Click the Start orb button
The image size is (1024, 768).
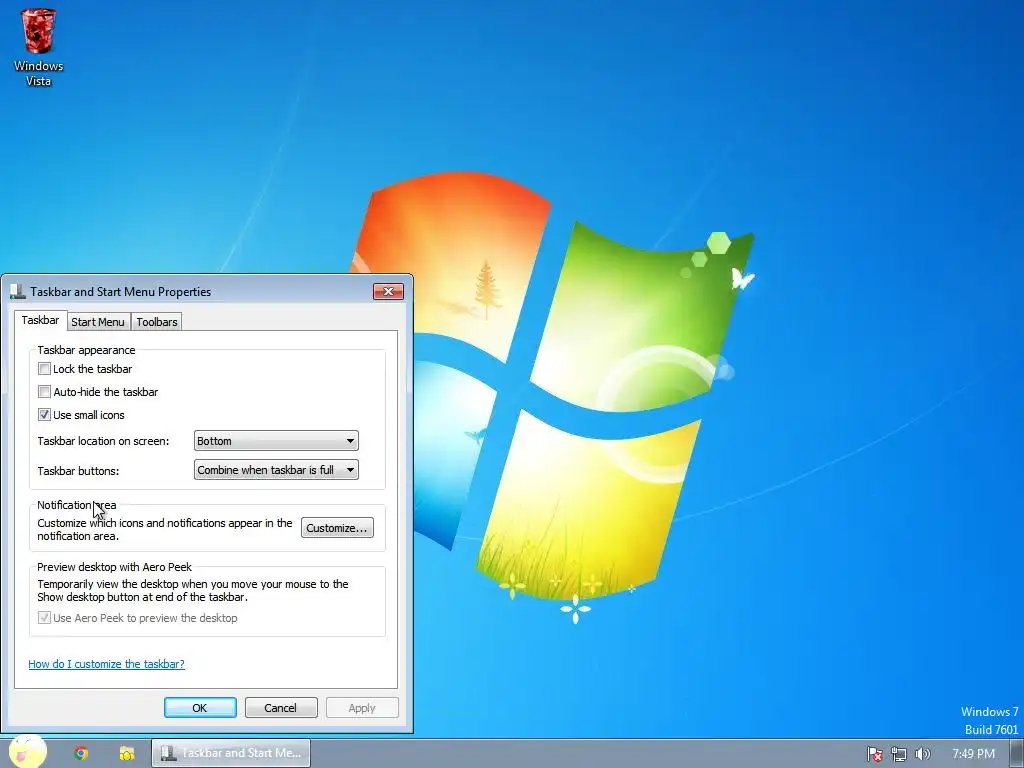27,752
